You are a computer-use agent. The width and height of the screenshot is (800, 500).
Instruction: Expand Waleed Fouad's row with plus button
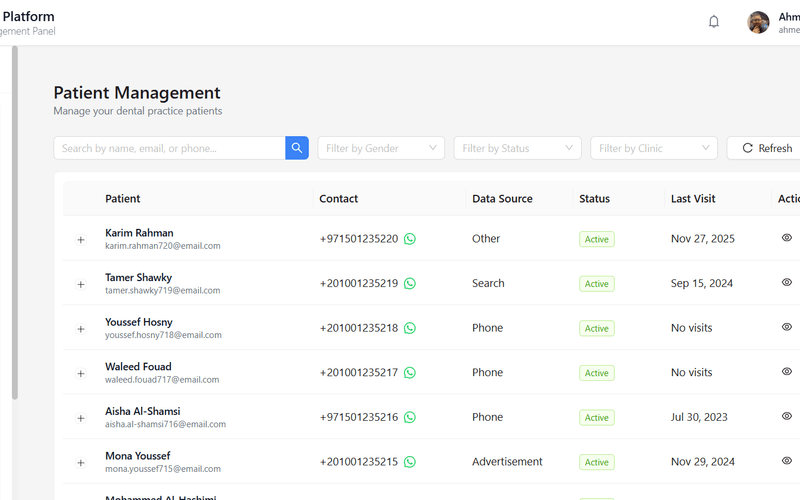pyautogui.click(x=81, y=374)
